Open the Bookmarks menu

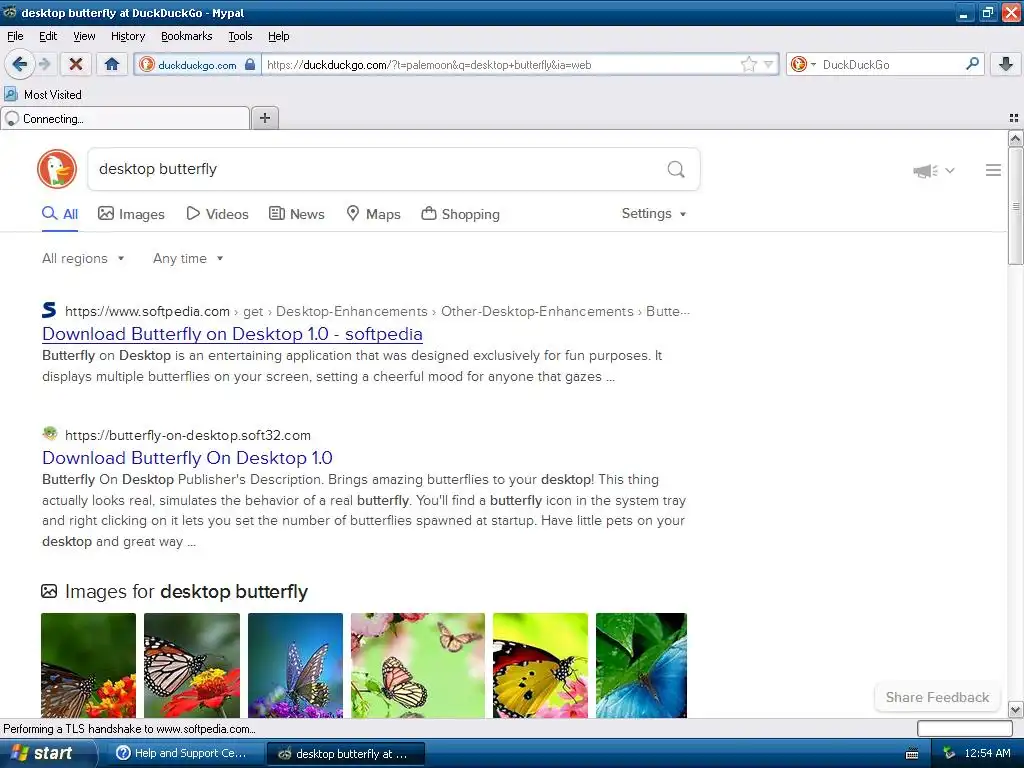[186, 37]
